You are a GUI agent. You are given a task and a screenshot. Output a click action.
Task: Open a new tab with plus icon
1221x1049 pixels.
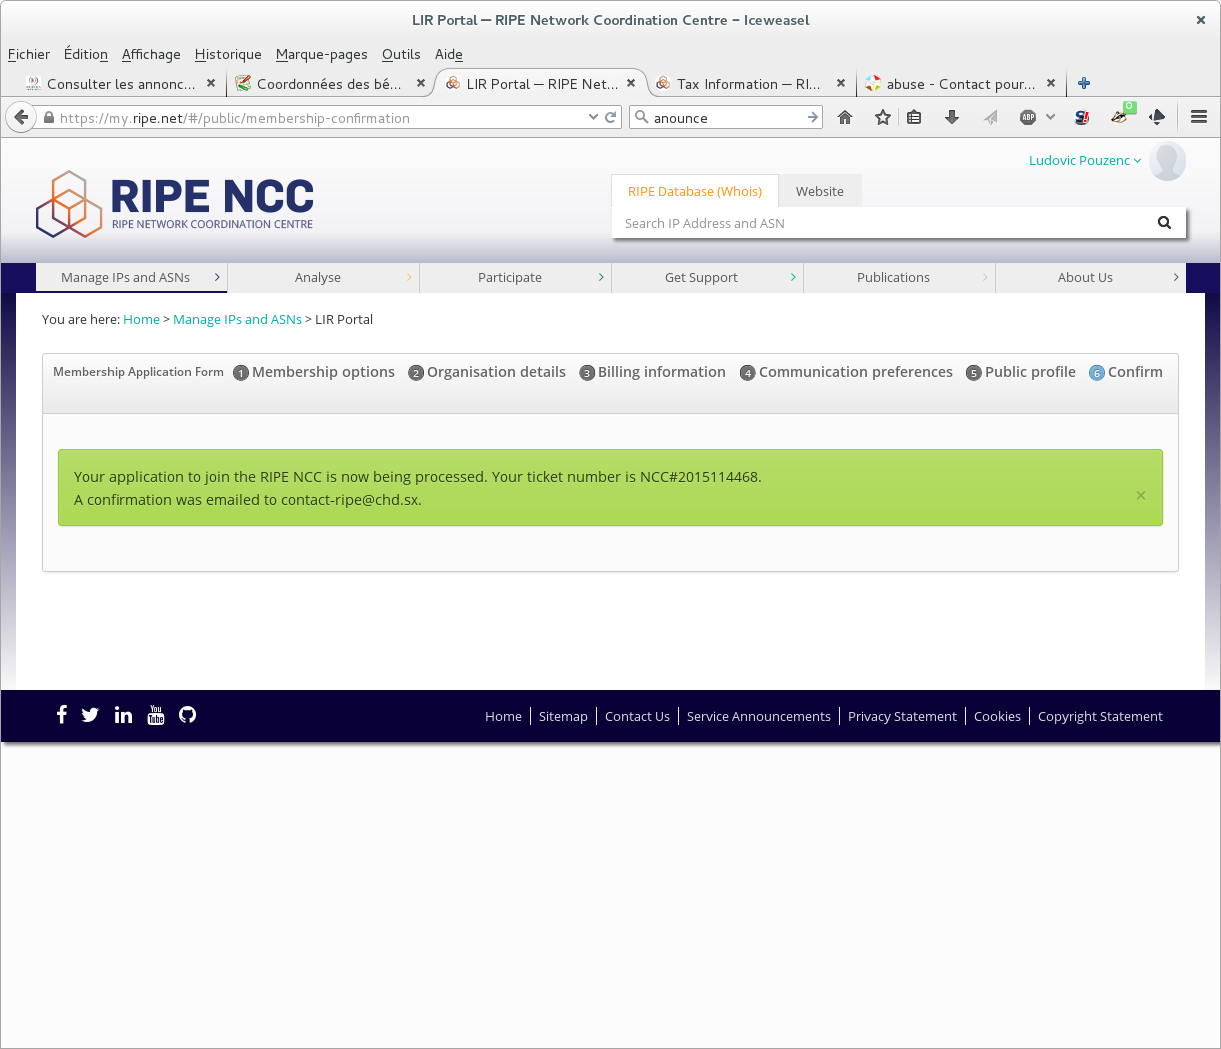tap(1084, 84)
